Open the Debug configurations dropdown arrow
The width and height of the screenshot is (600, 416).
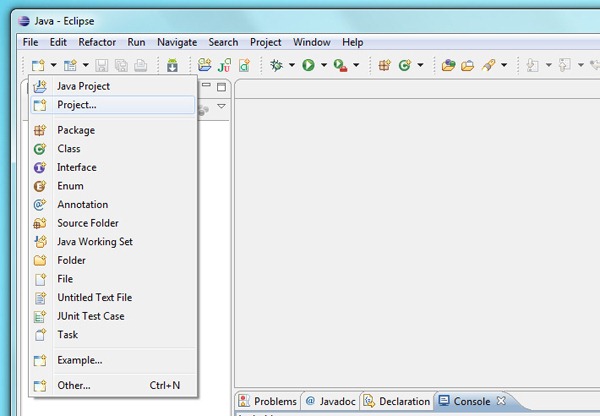tap(292, 65)
